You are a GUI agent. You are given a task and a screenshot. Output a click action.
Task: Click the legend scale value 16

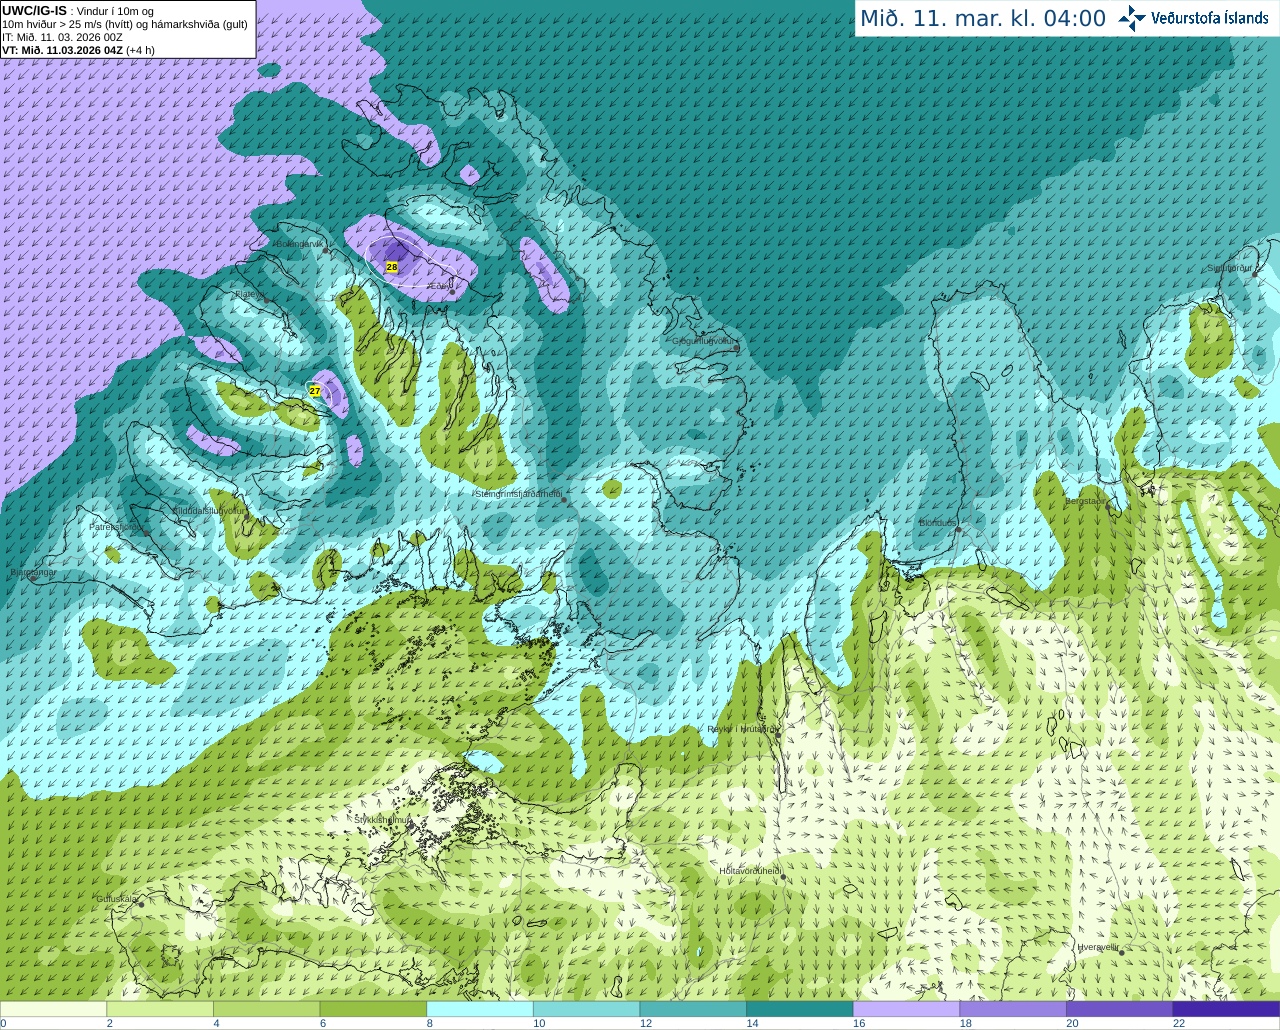[x=858, y=1024]
